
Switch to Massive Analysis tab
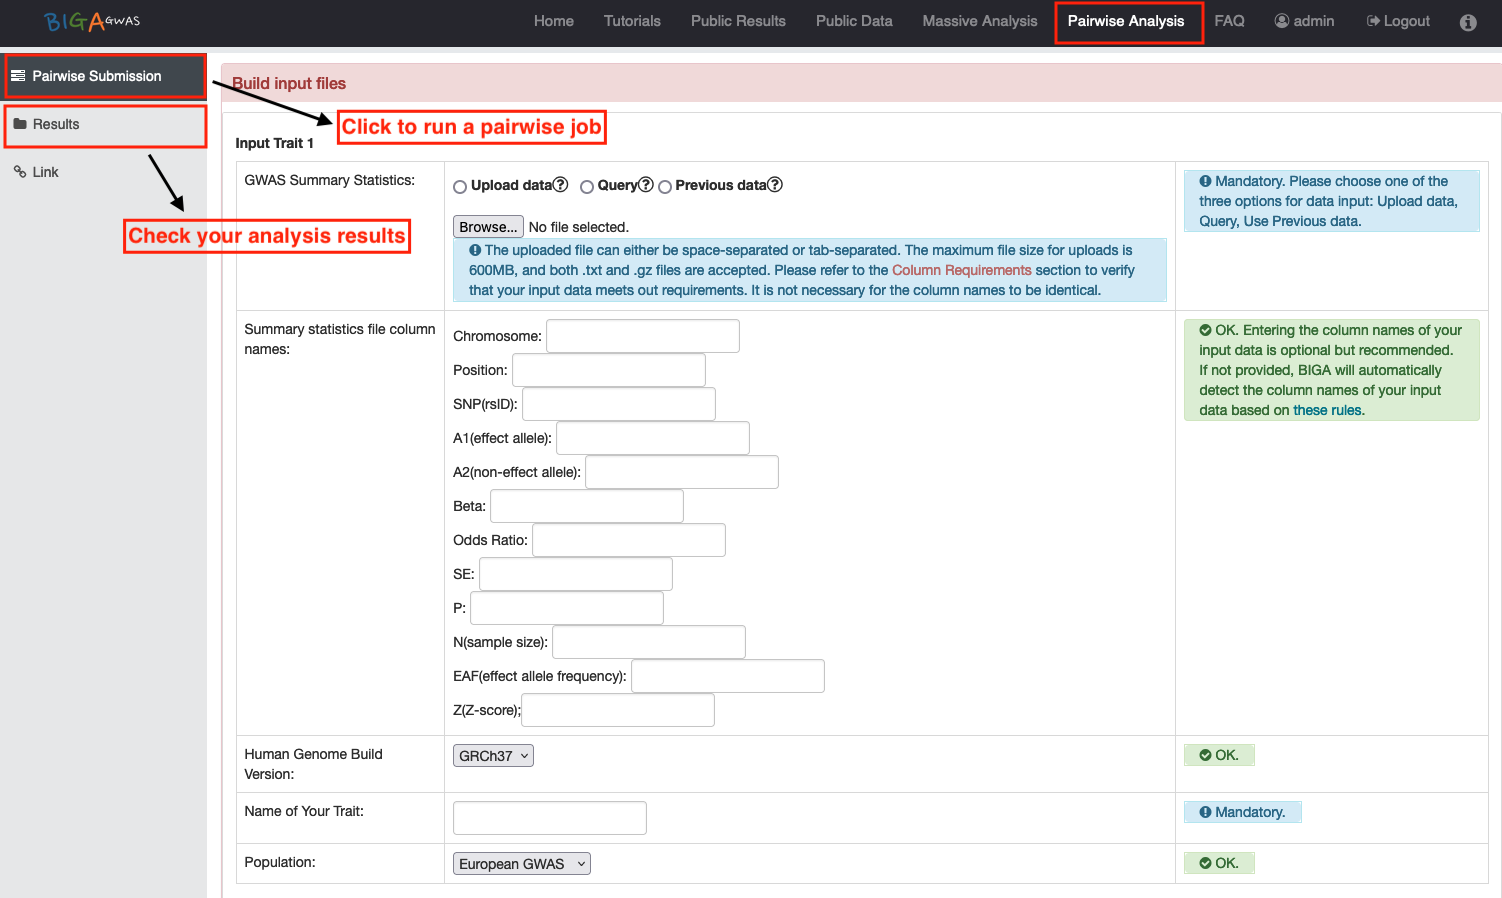click(x=979, y=21)
